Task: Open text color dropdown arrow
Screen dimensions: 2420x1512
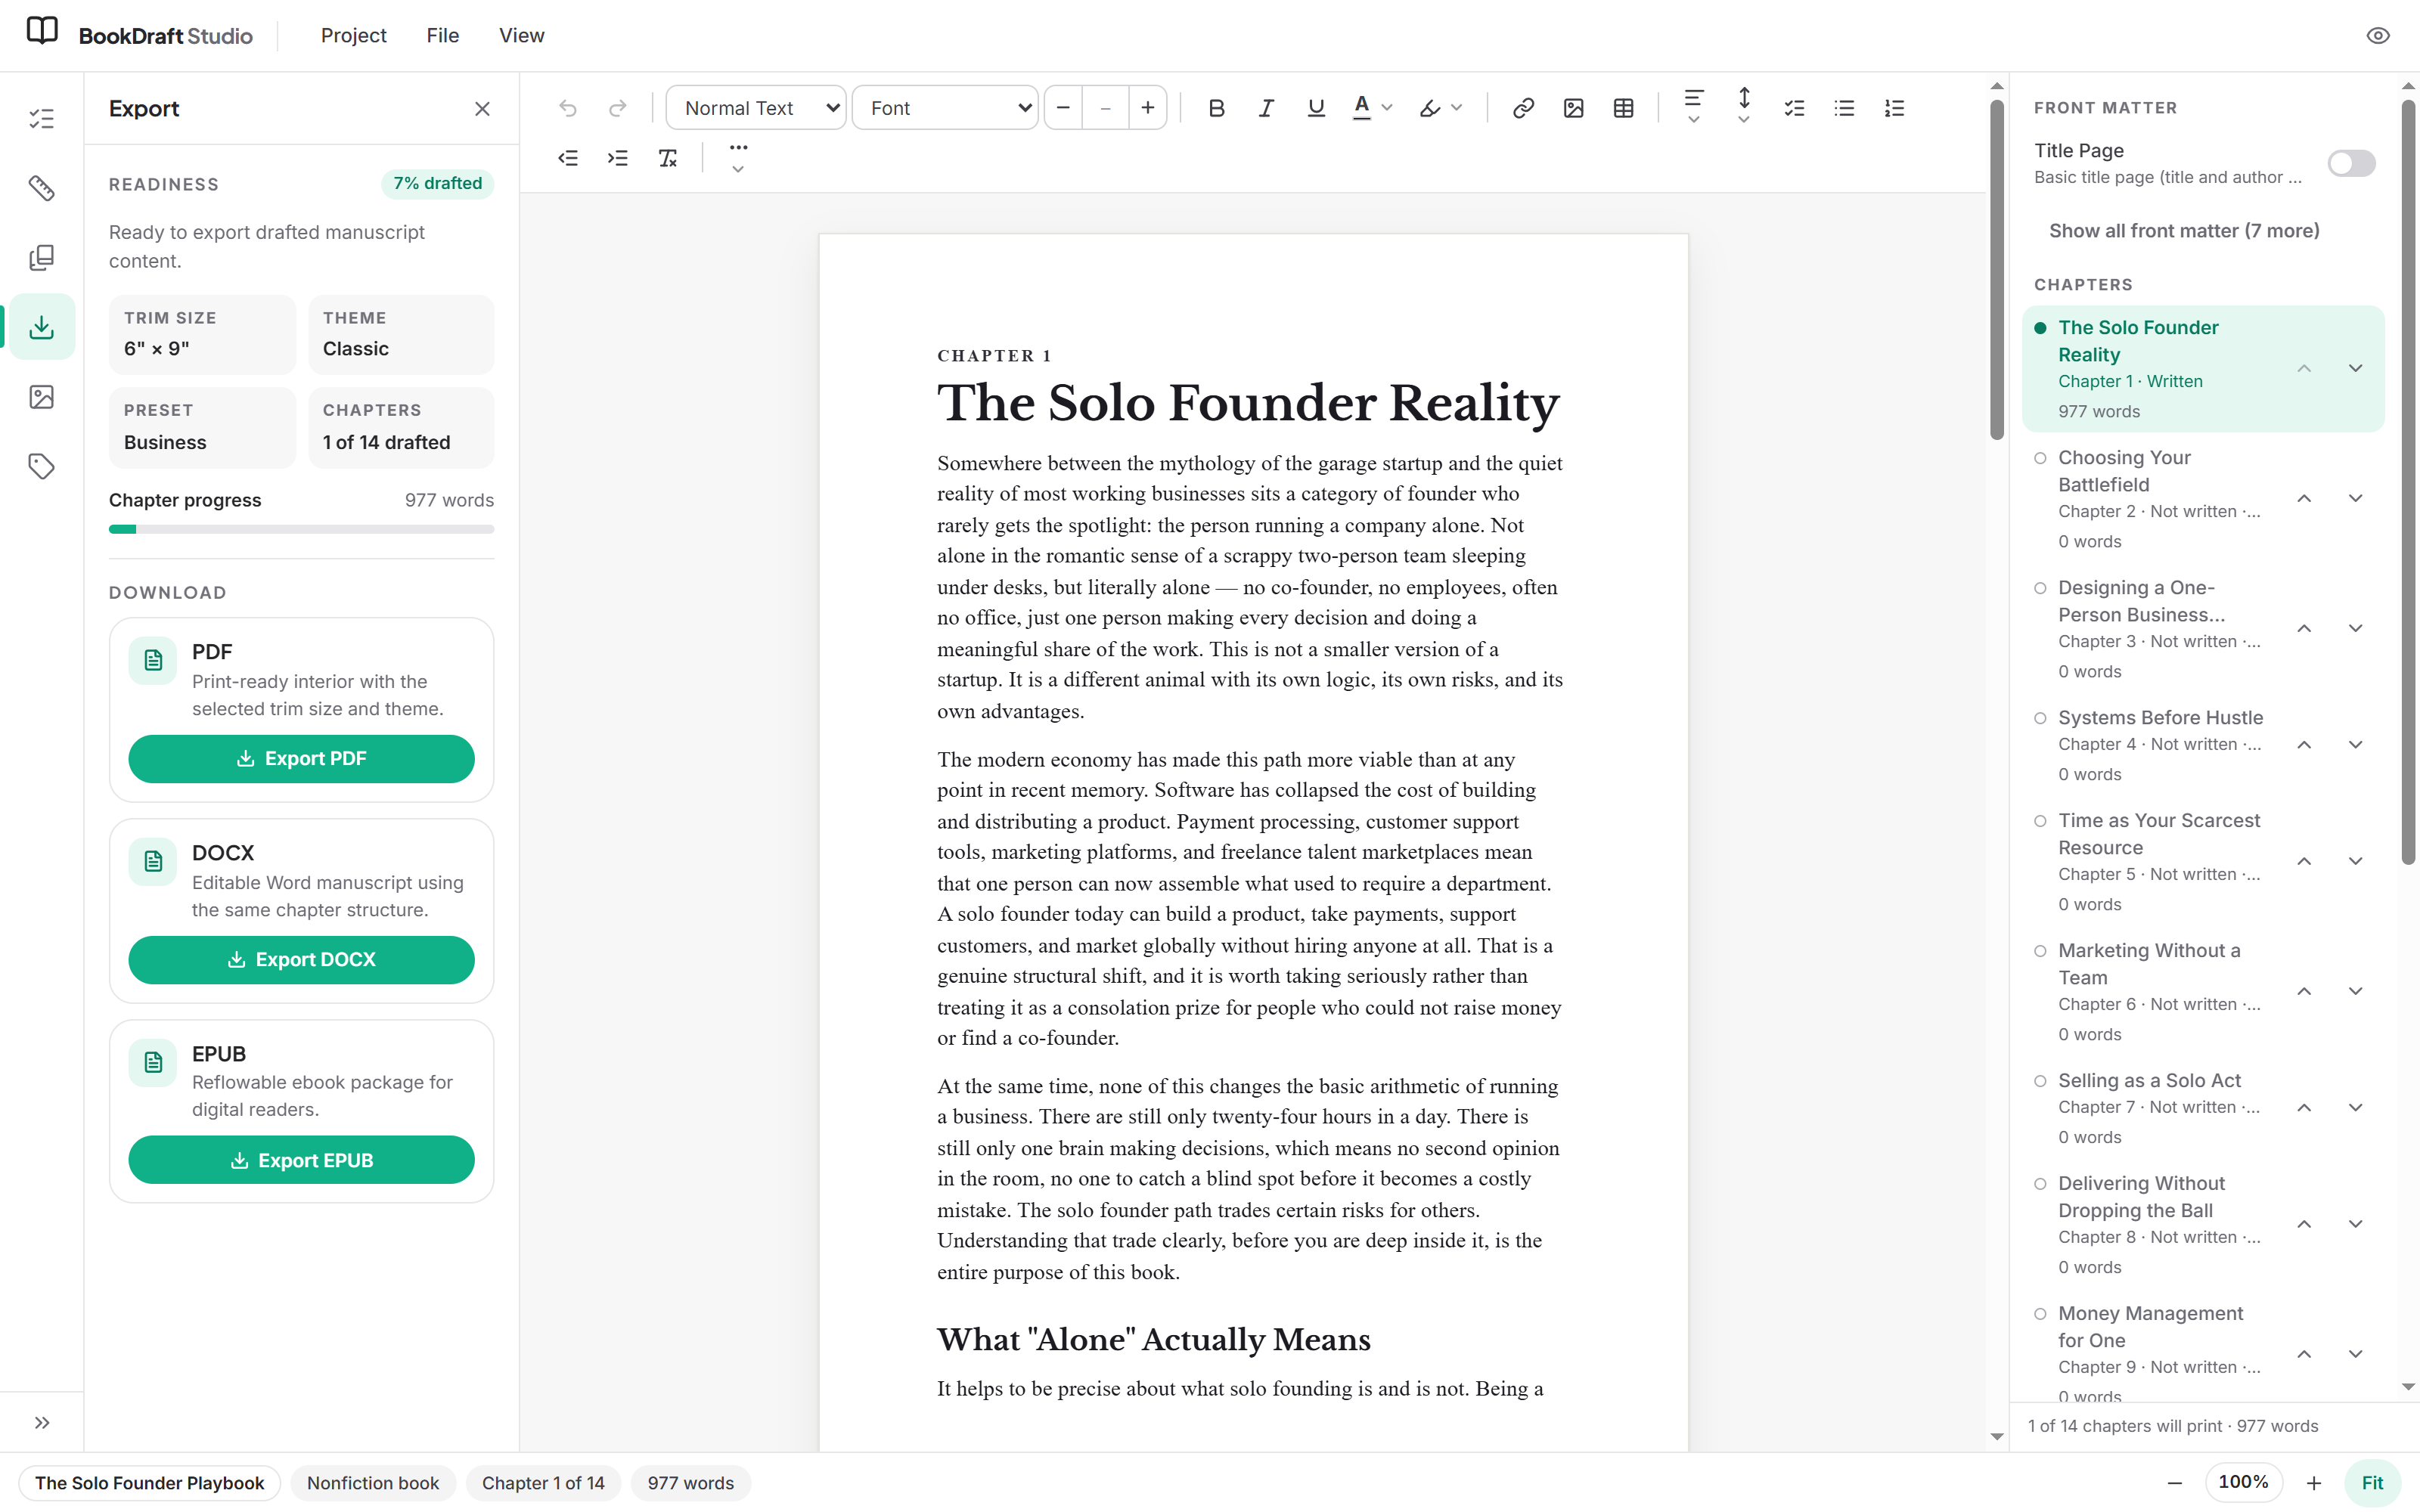Action: pos(1387,108)
